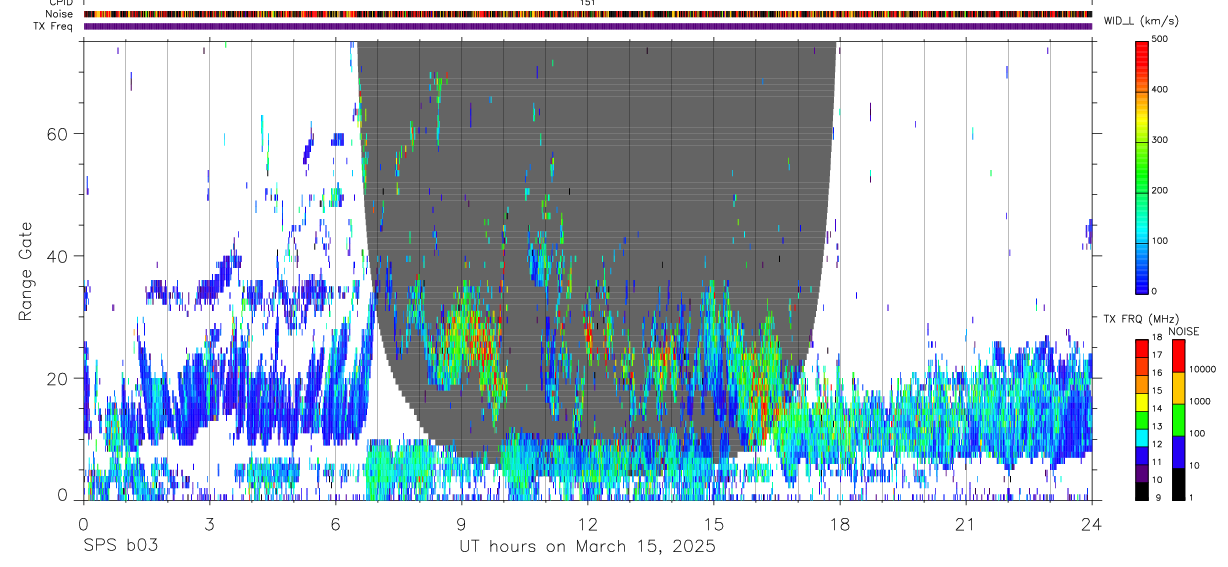Image resolution: width=1228 pixels, height=567 pixels.
Task: Click the 'NOISE' legend title
Action: coord(1182,331)
